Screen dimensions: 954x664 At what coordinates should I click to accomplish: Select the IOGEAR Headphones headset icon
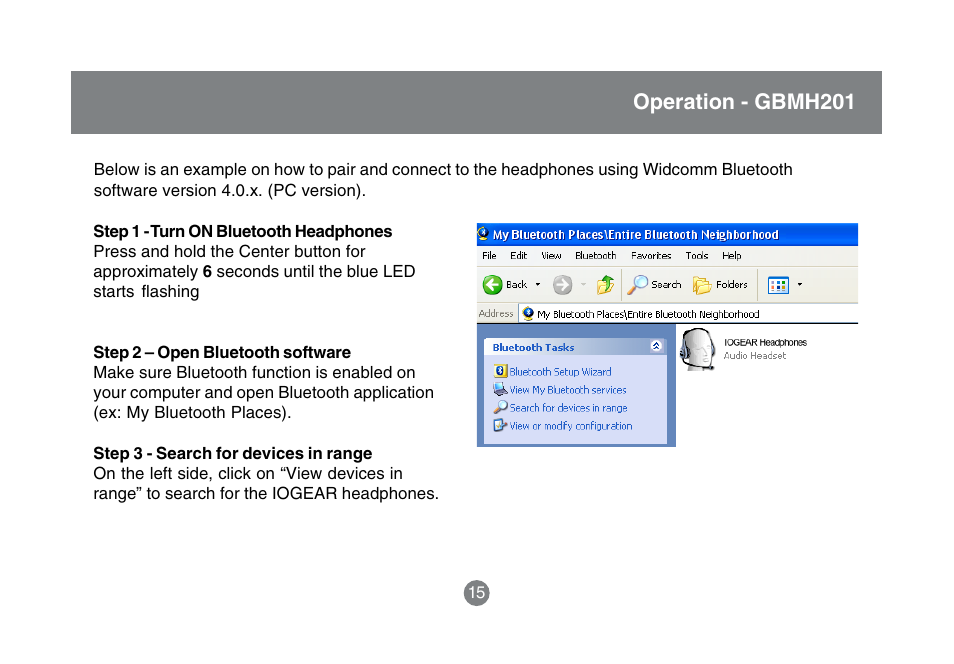click(697, 349)
